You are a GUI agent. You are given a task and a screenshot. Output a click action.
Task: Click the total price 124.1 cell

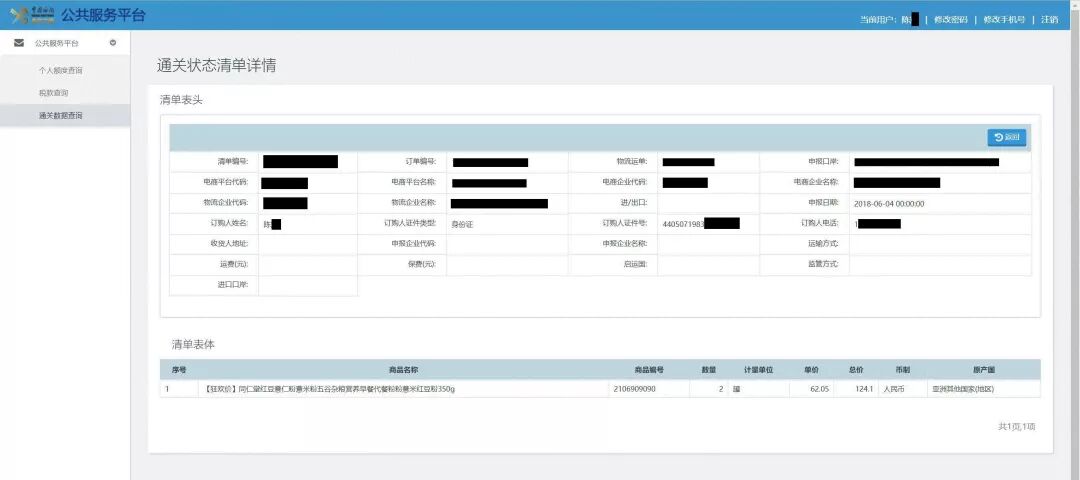pyautogui.click(x=865, y=389)
